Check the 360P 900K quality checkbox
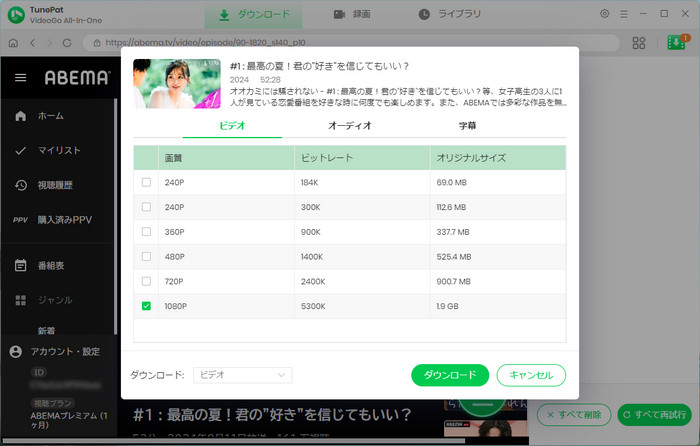This screenshot has width=700, height=446. coord(146,232)
